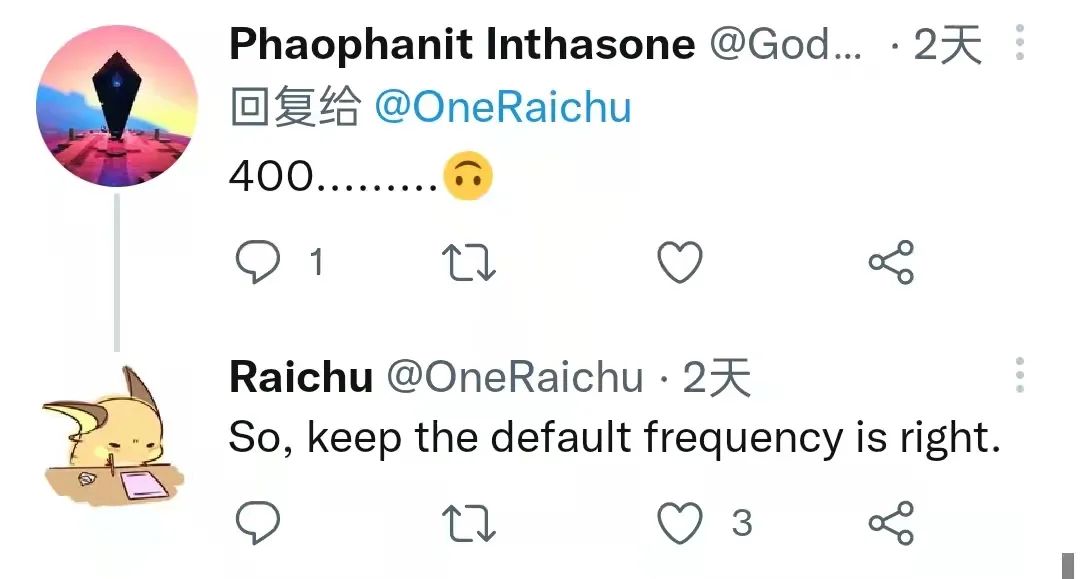The image size is (1080, 579).
Task: Follow the blue @OneRaichu mention link
Action: [x=503, y=107]
